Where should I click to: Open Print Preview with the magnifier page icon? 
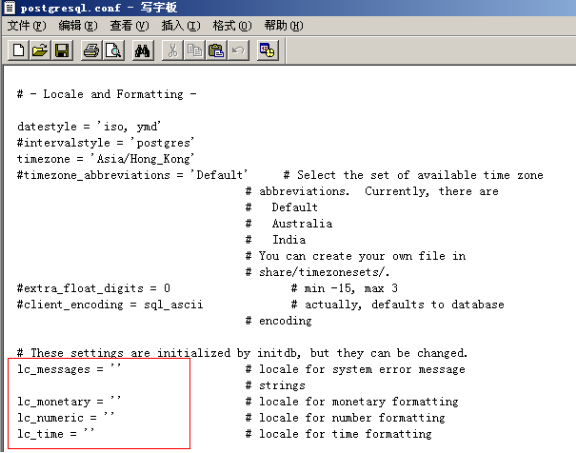coord(113,50)
